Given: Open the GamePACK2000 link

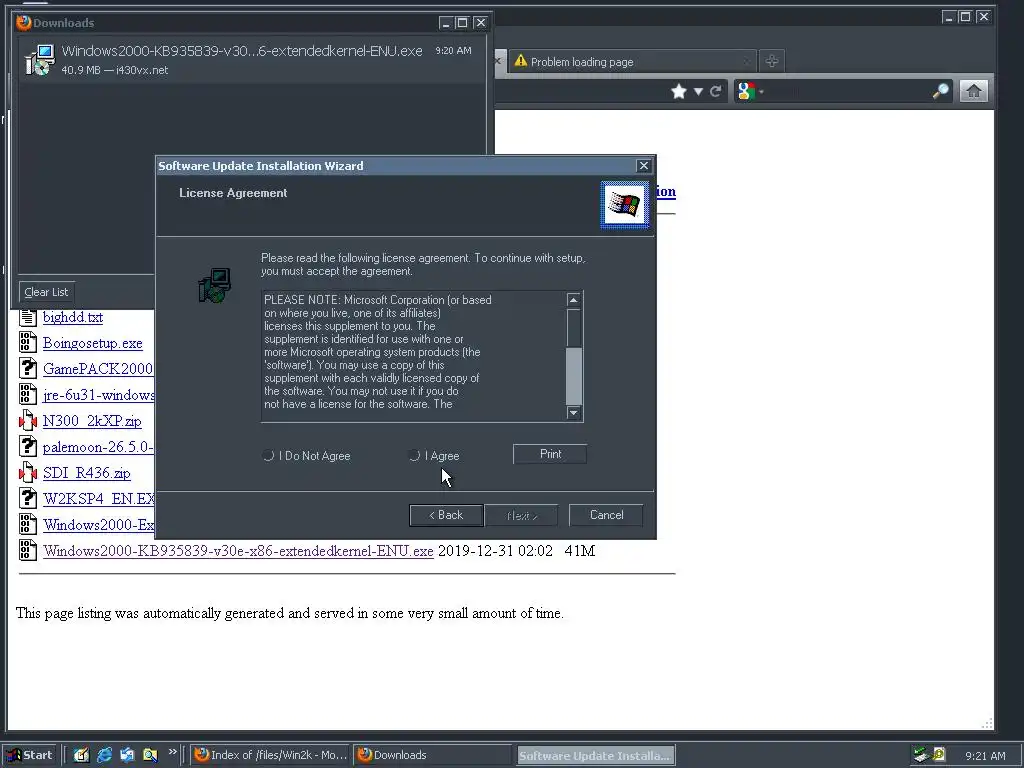Looking at the screenshot, I should [98, 369].
